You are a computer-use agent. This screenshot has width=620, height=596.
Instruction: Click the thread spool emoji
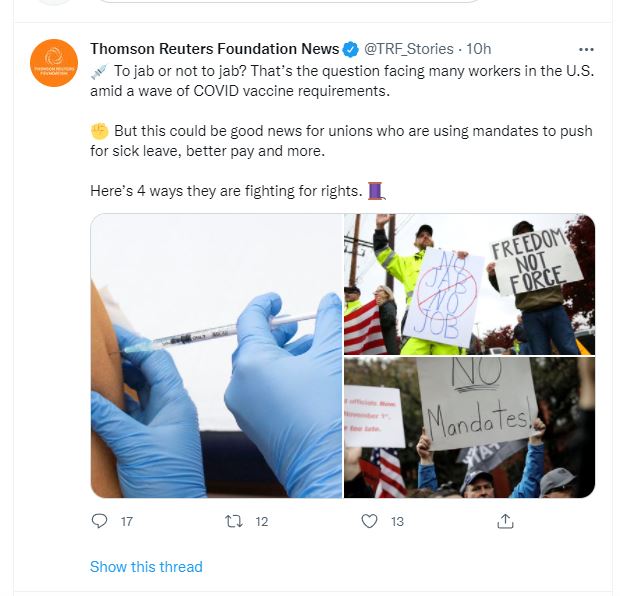(376, 191)
